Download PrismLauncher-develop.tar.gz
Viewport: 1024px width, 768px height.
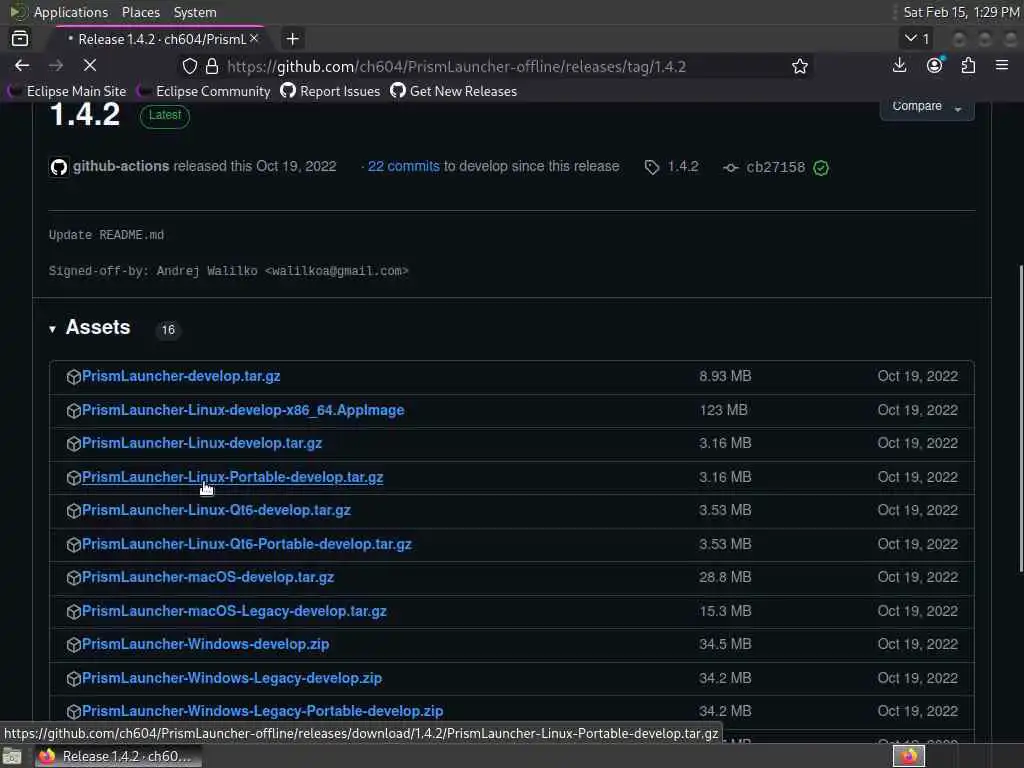(181, 376)
